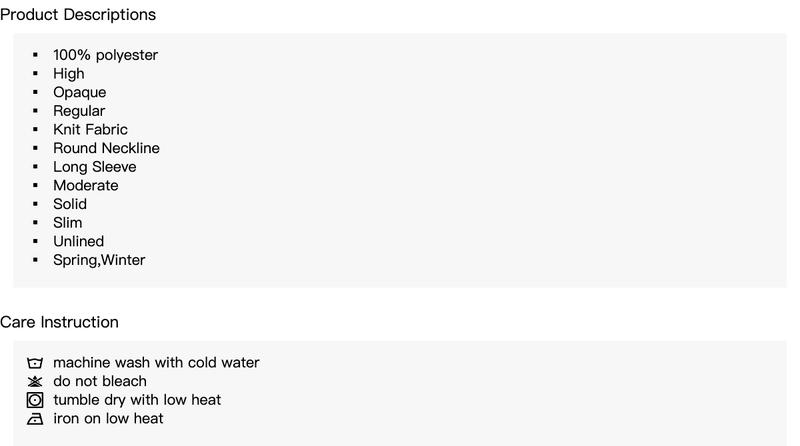The width and height of the screenshot is (800, 446).
Task: Click the Unlined list item
Action: pos(79,241)
